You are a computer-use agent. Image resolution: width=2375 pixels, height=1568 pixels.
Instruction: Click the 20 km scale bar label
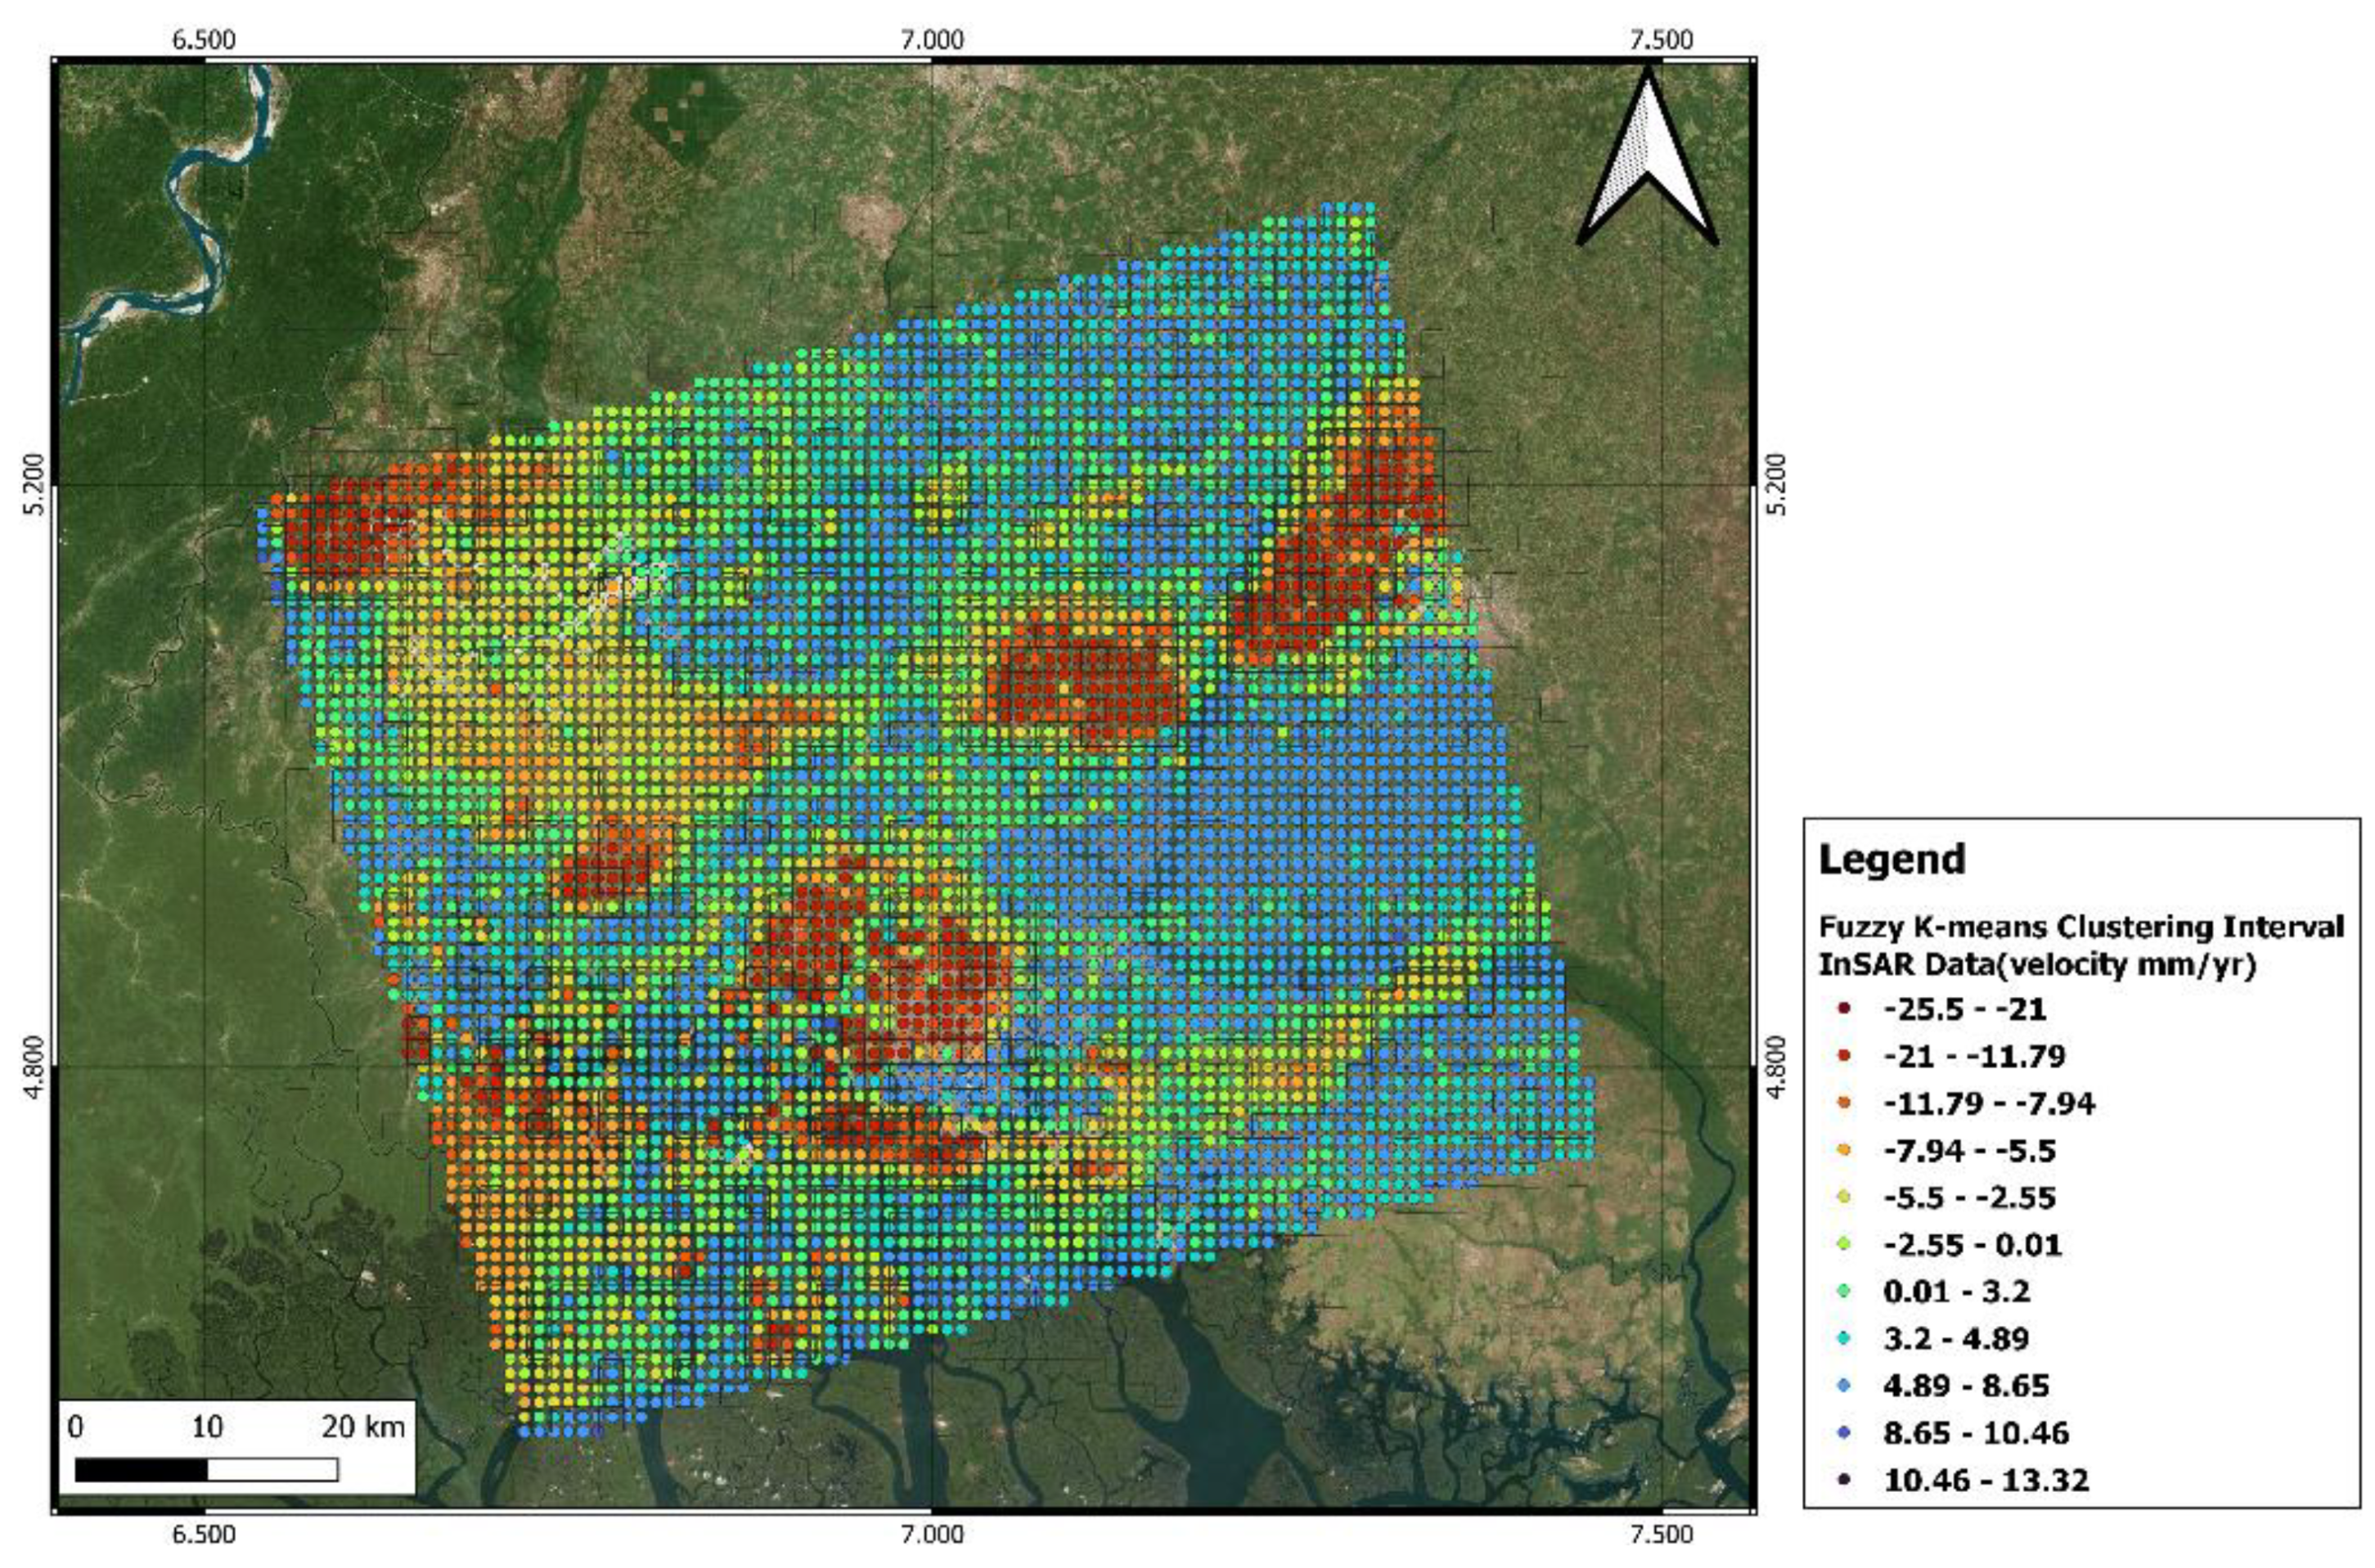pyautogui.click(x=363, y=1427)
